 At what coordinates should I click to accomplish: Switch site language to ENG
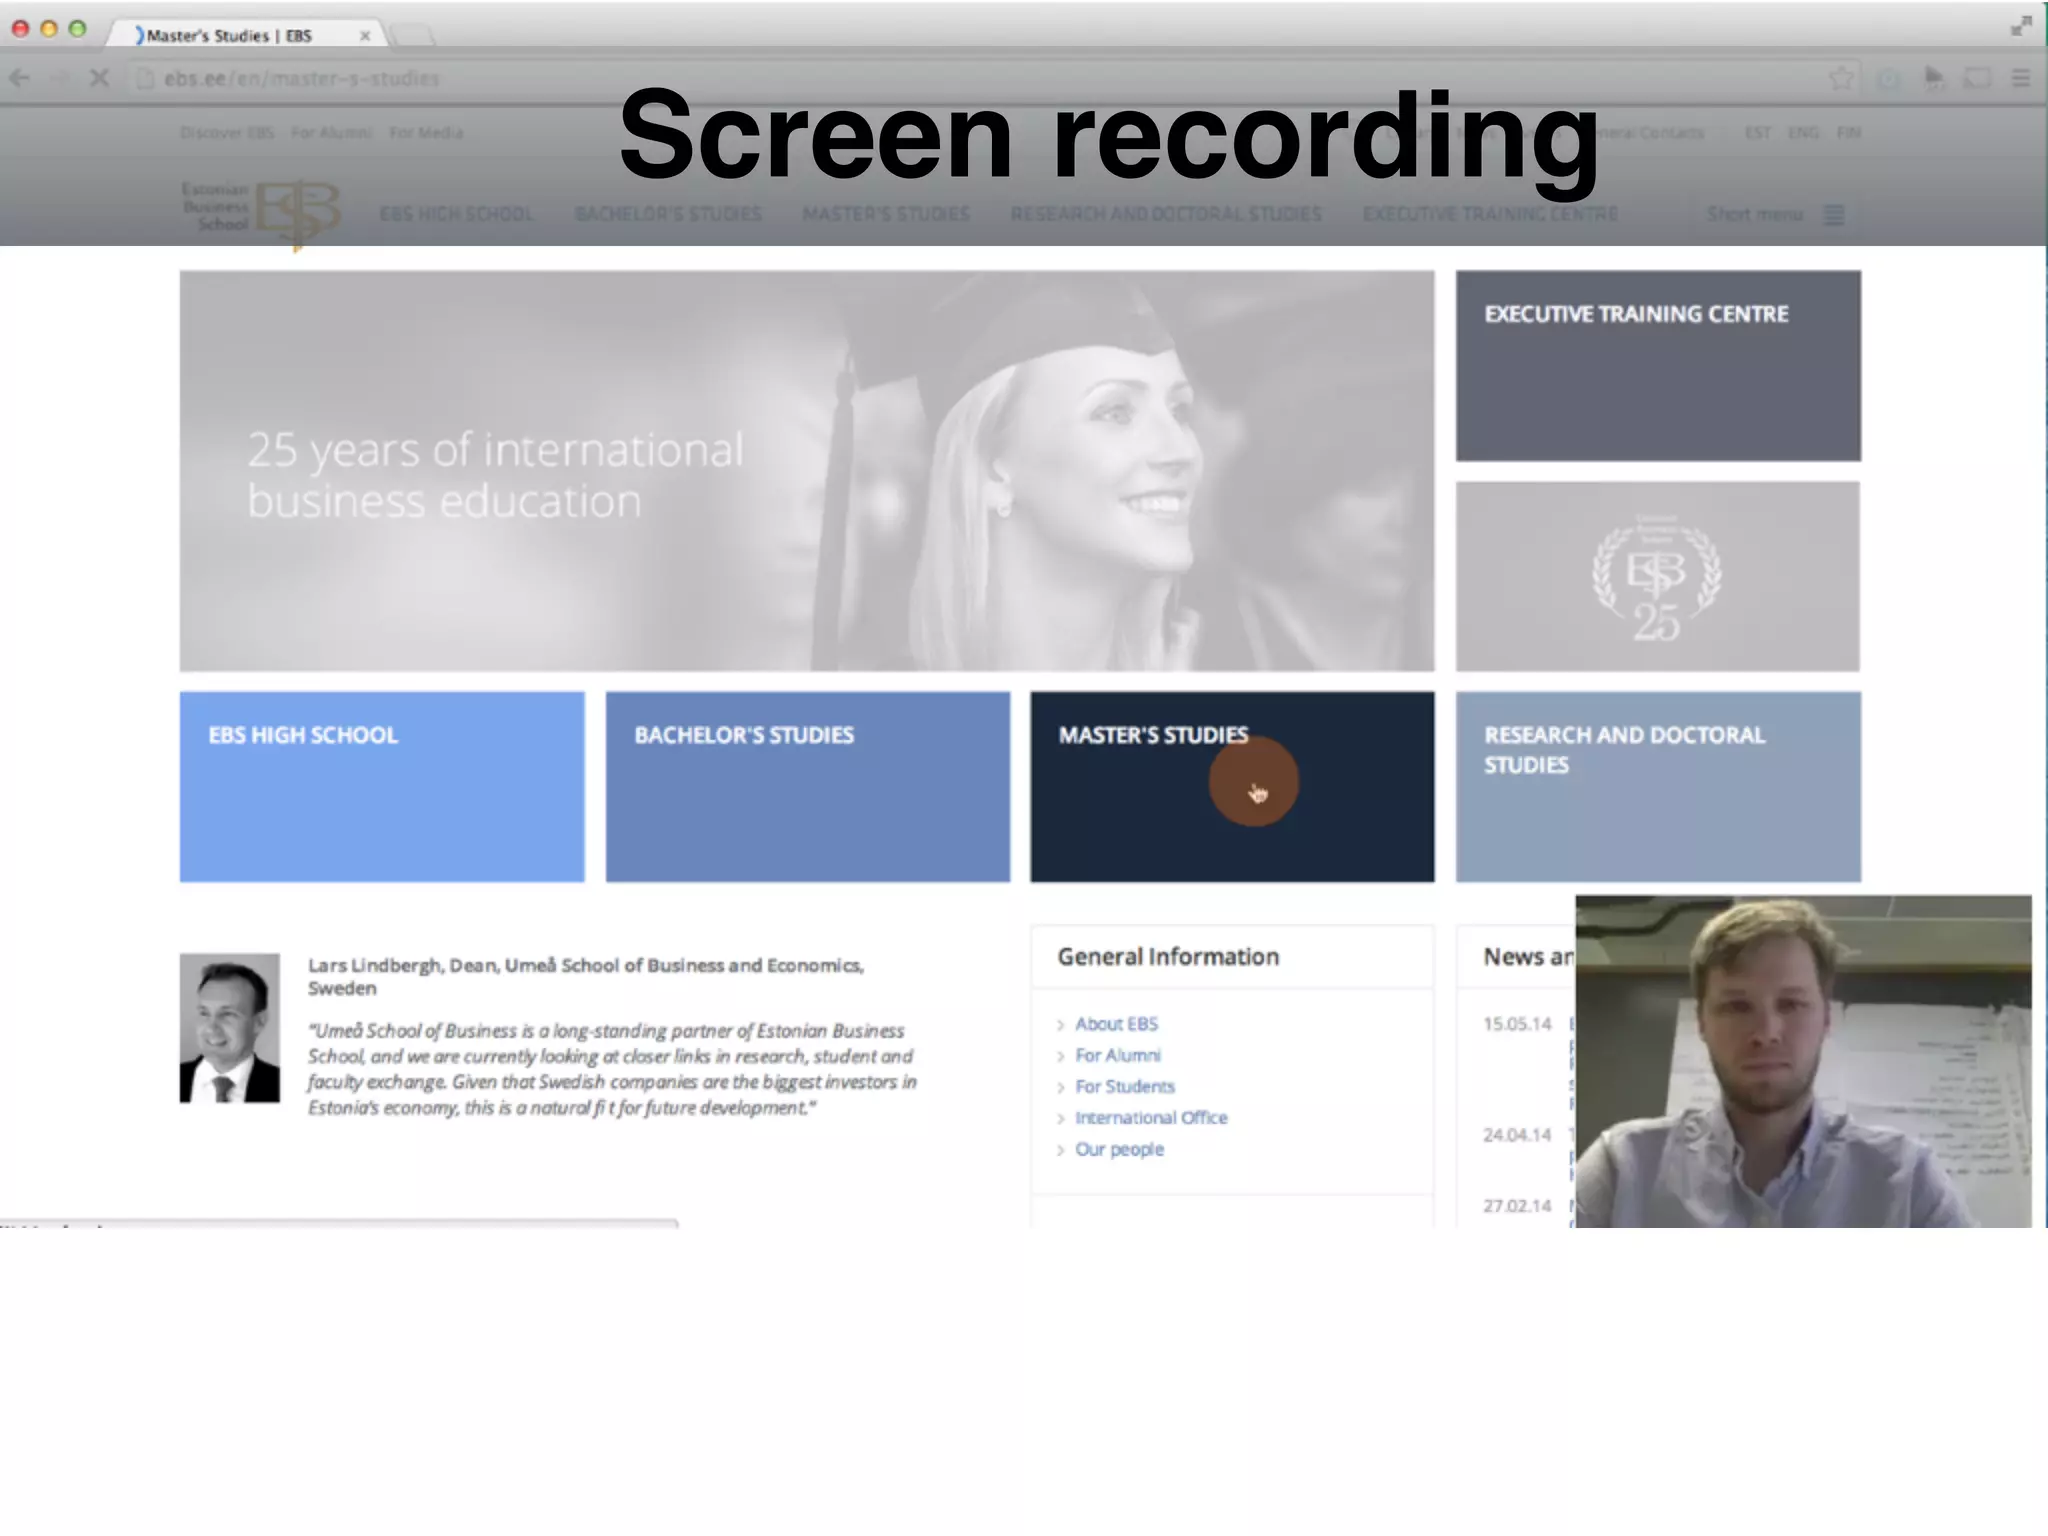pos(1803,133)
